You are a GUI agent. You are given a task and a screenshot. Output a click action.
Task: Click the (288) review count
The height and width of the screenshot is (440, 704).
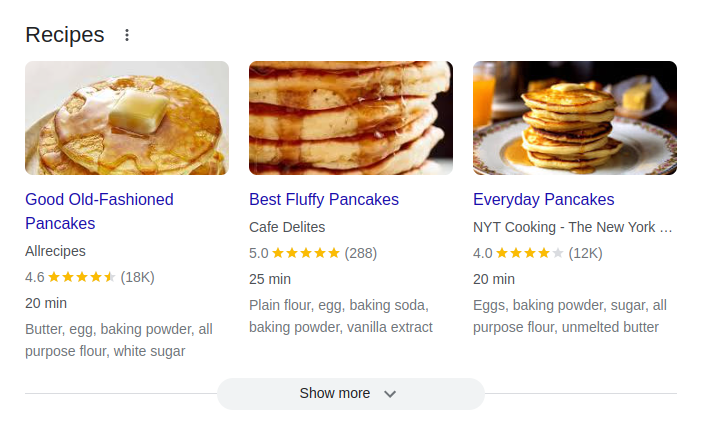coord(361,253)
